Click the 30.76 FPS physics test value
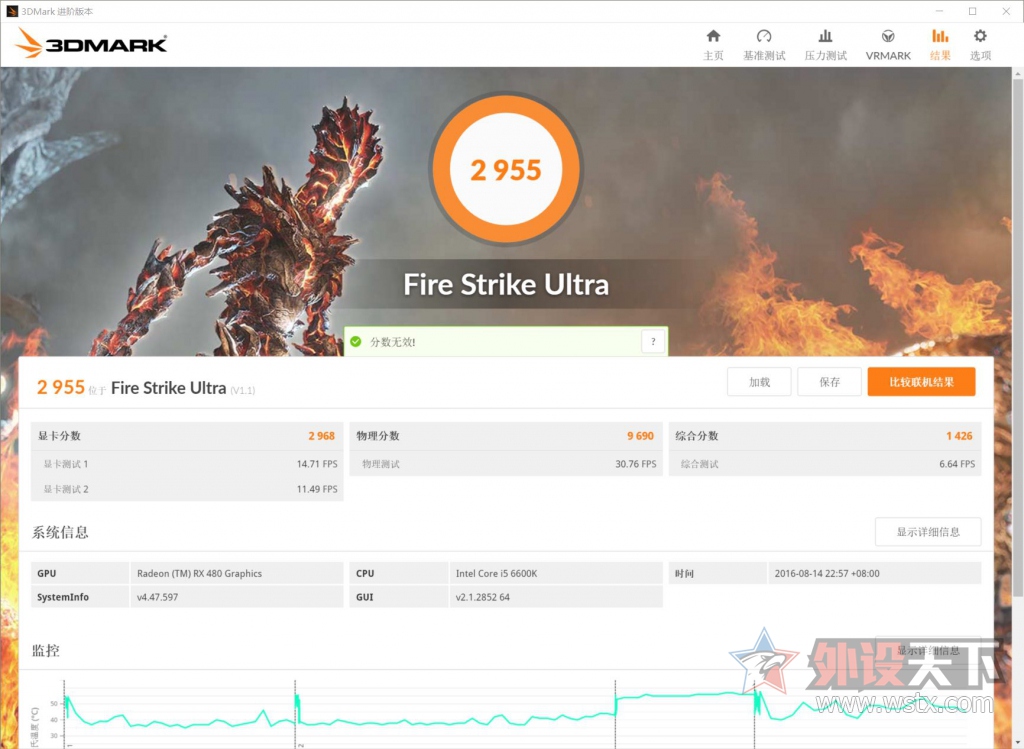 [635, 464]
